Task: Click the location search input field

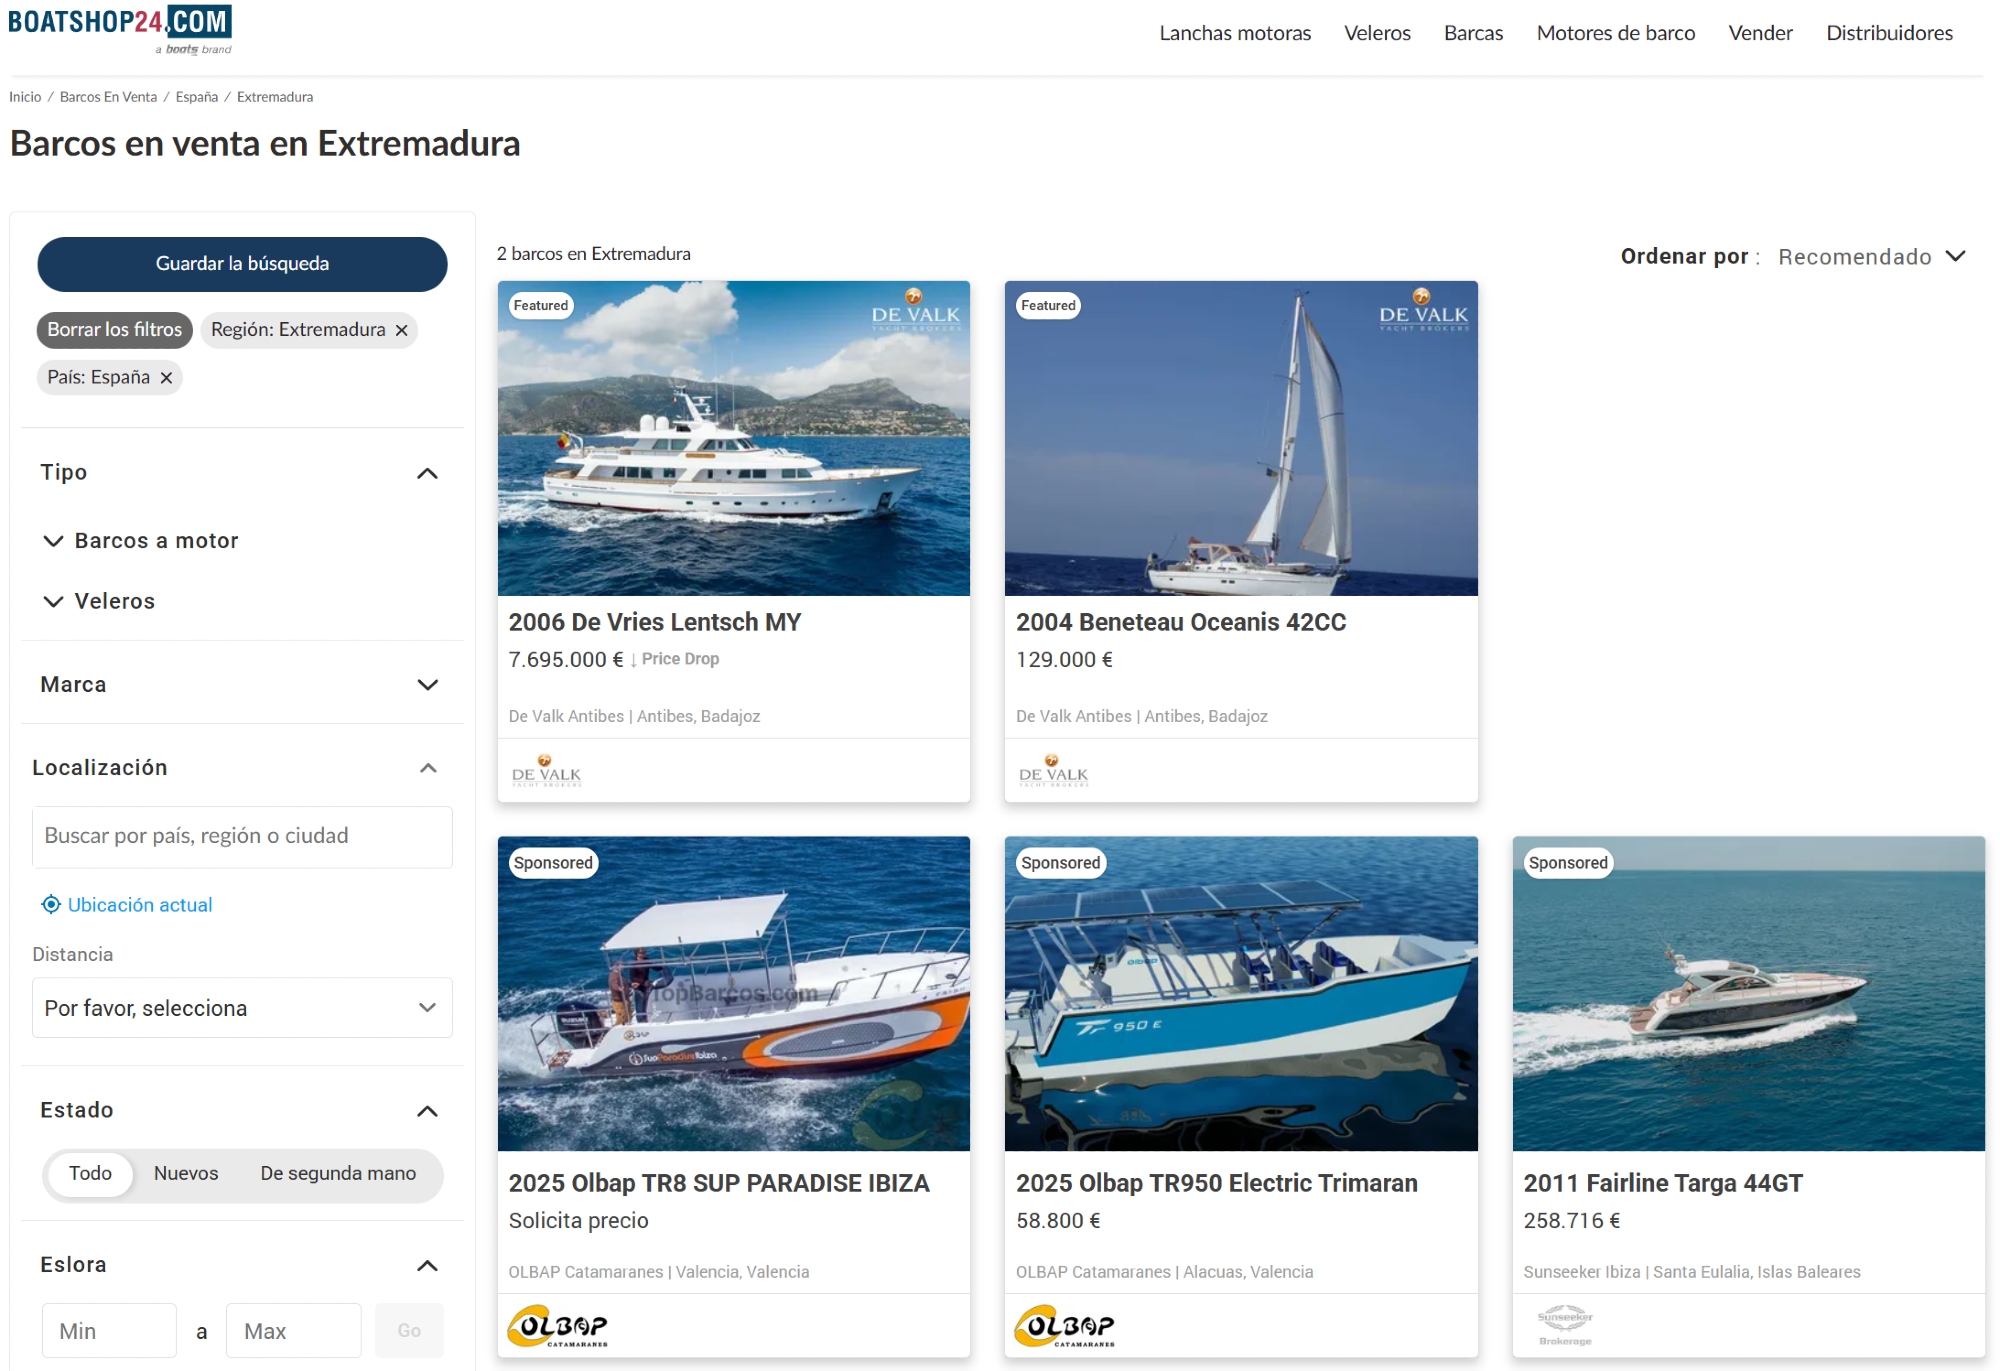Action: click(x=242, y=836)
